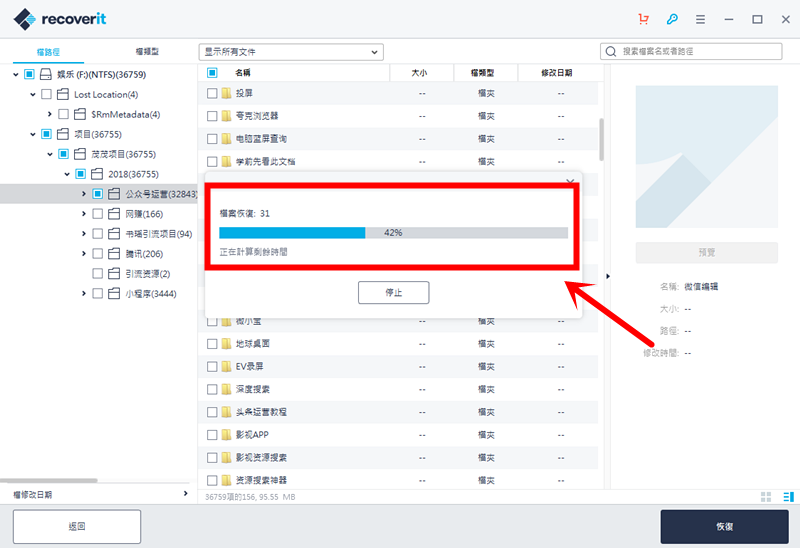The image size is (800, 548).
Task: Click the 腾讯 tree folder icon
Action: pos(114,254)
